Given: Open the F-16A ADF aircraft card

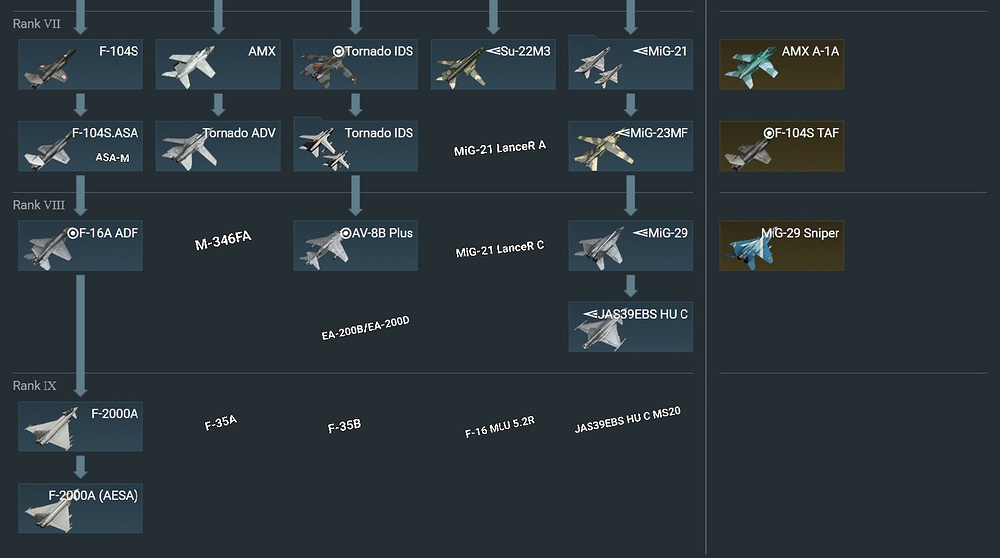Looking at the screenshot, I should tap(80, 246).
